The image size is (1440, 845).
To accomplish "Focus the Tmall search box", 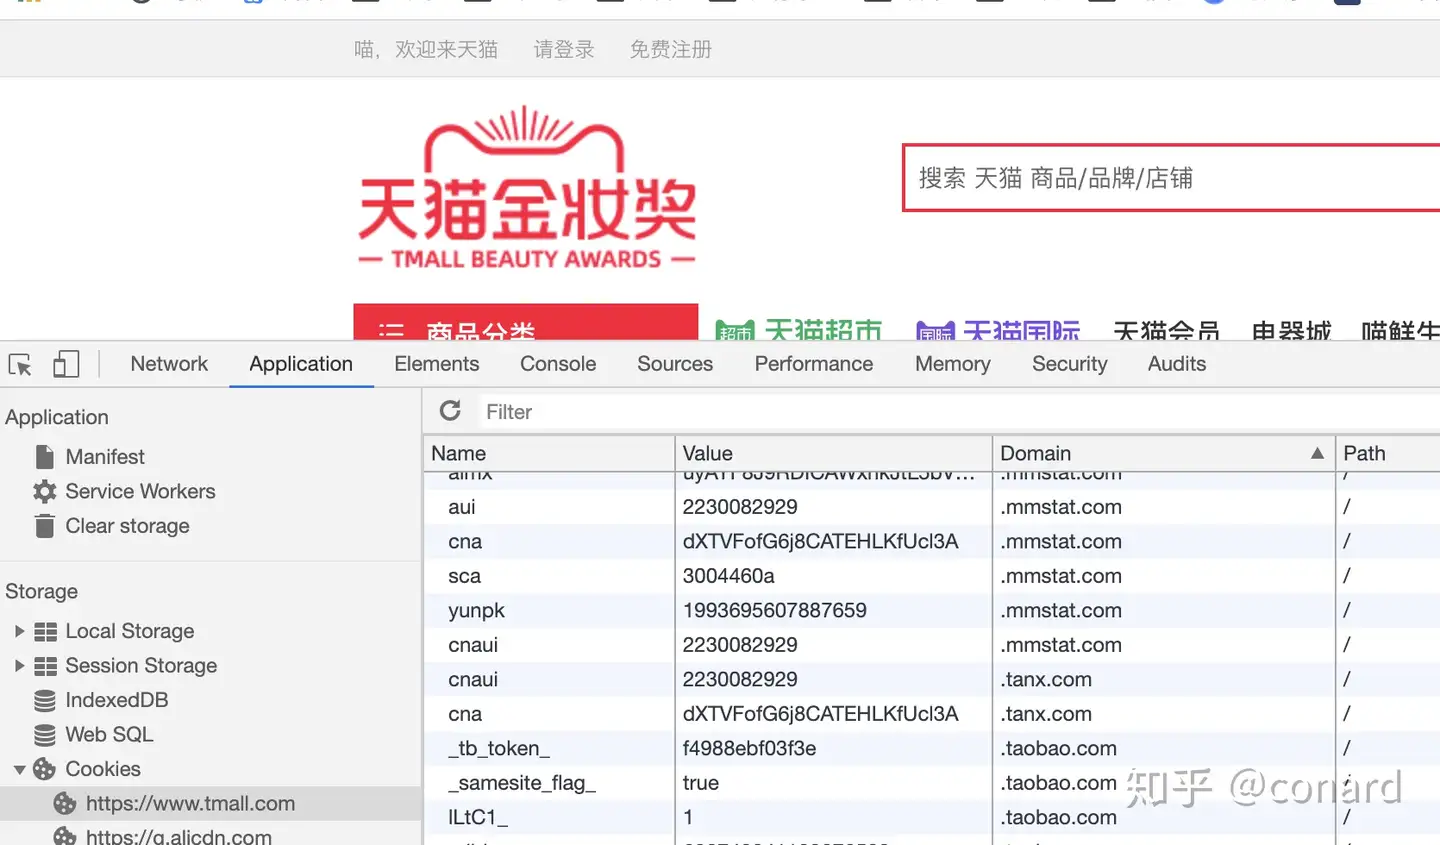I will click(x=1170, y=178).
